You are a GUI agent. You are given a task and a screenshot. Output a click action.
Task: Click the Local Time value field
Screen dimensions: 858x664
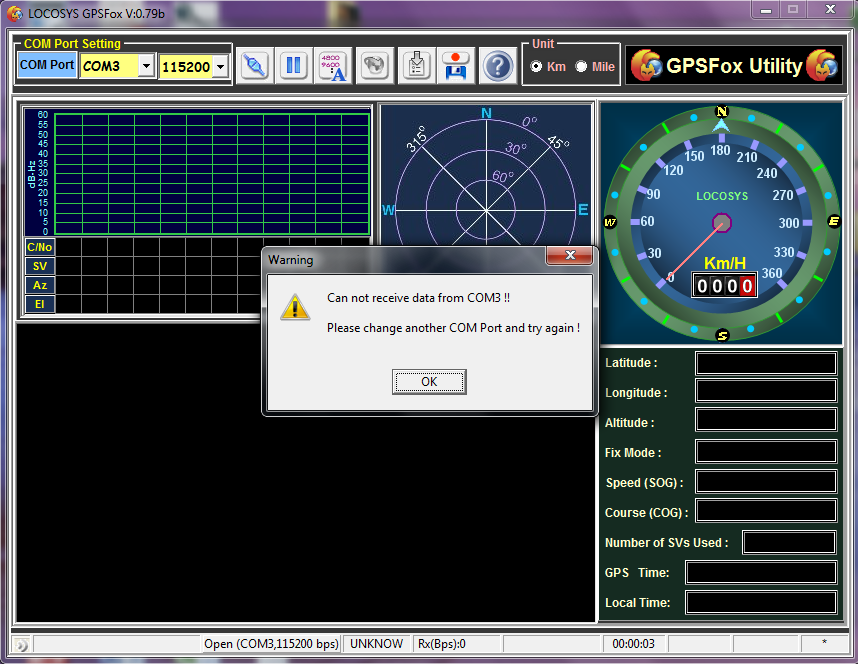[x=761, y=602]
